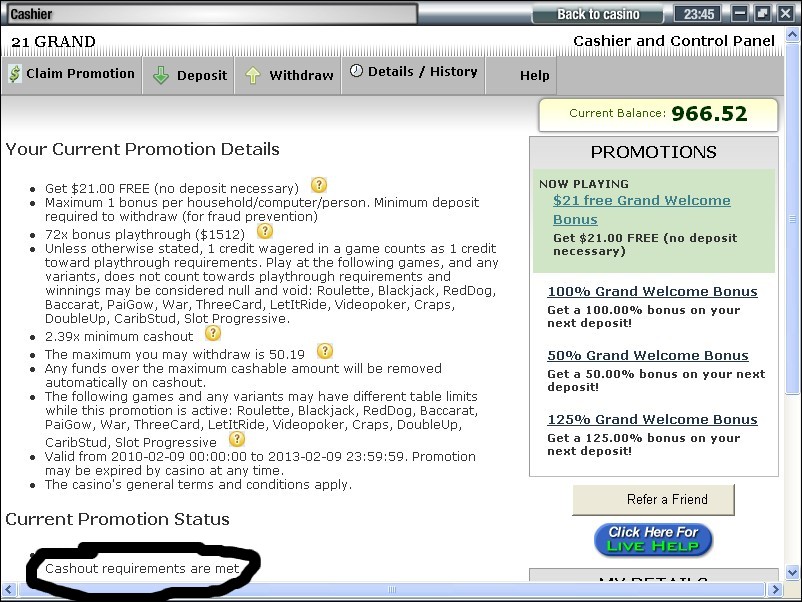Open help icon beside 72x bonus playthrough
802x602 pixels.
[264, 231]
